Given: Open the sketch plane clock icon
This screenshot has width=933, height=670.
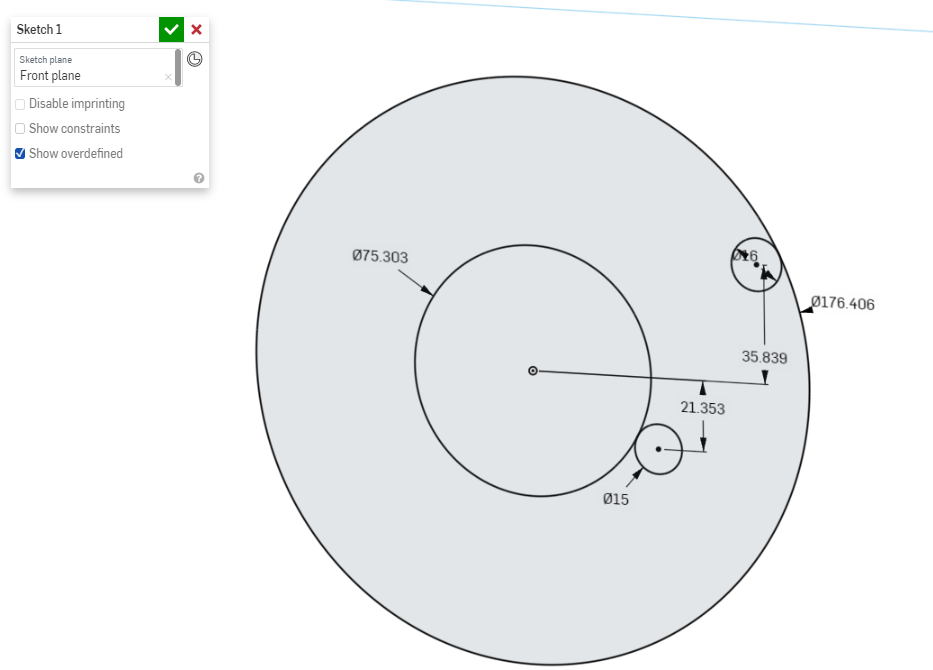Looking at the screenshot, I should tap(195, 59).
